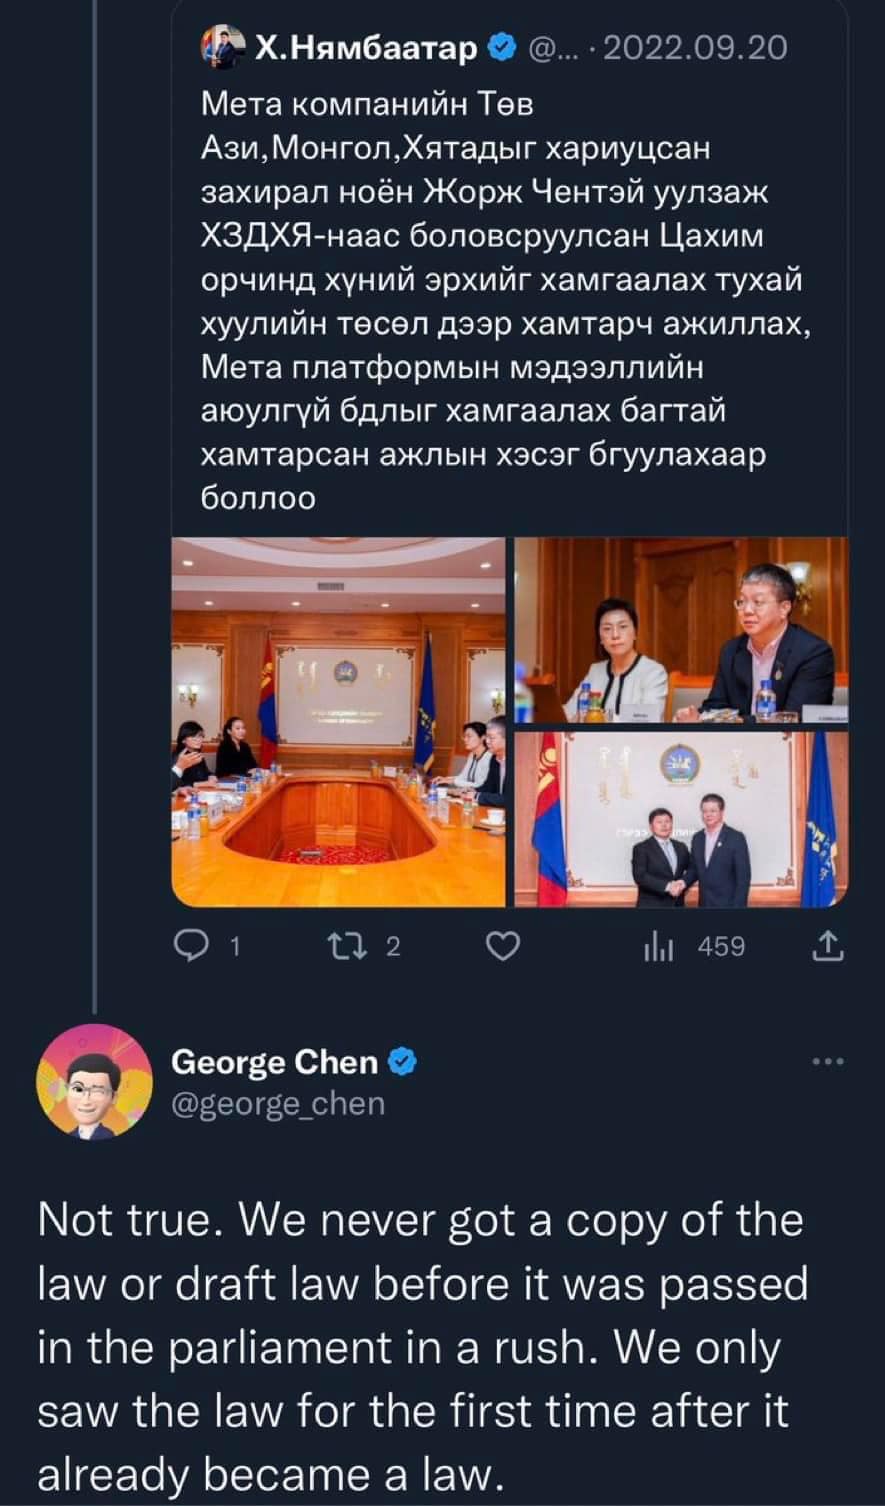Open George Chen's profile via display name
The height and width of the screenshot is (1506, 885).
tap(275, 1062)
